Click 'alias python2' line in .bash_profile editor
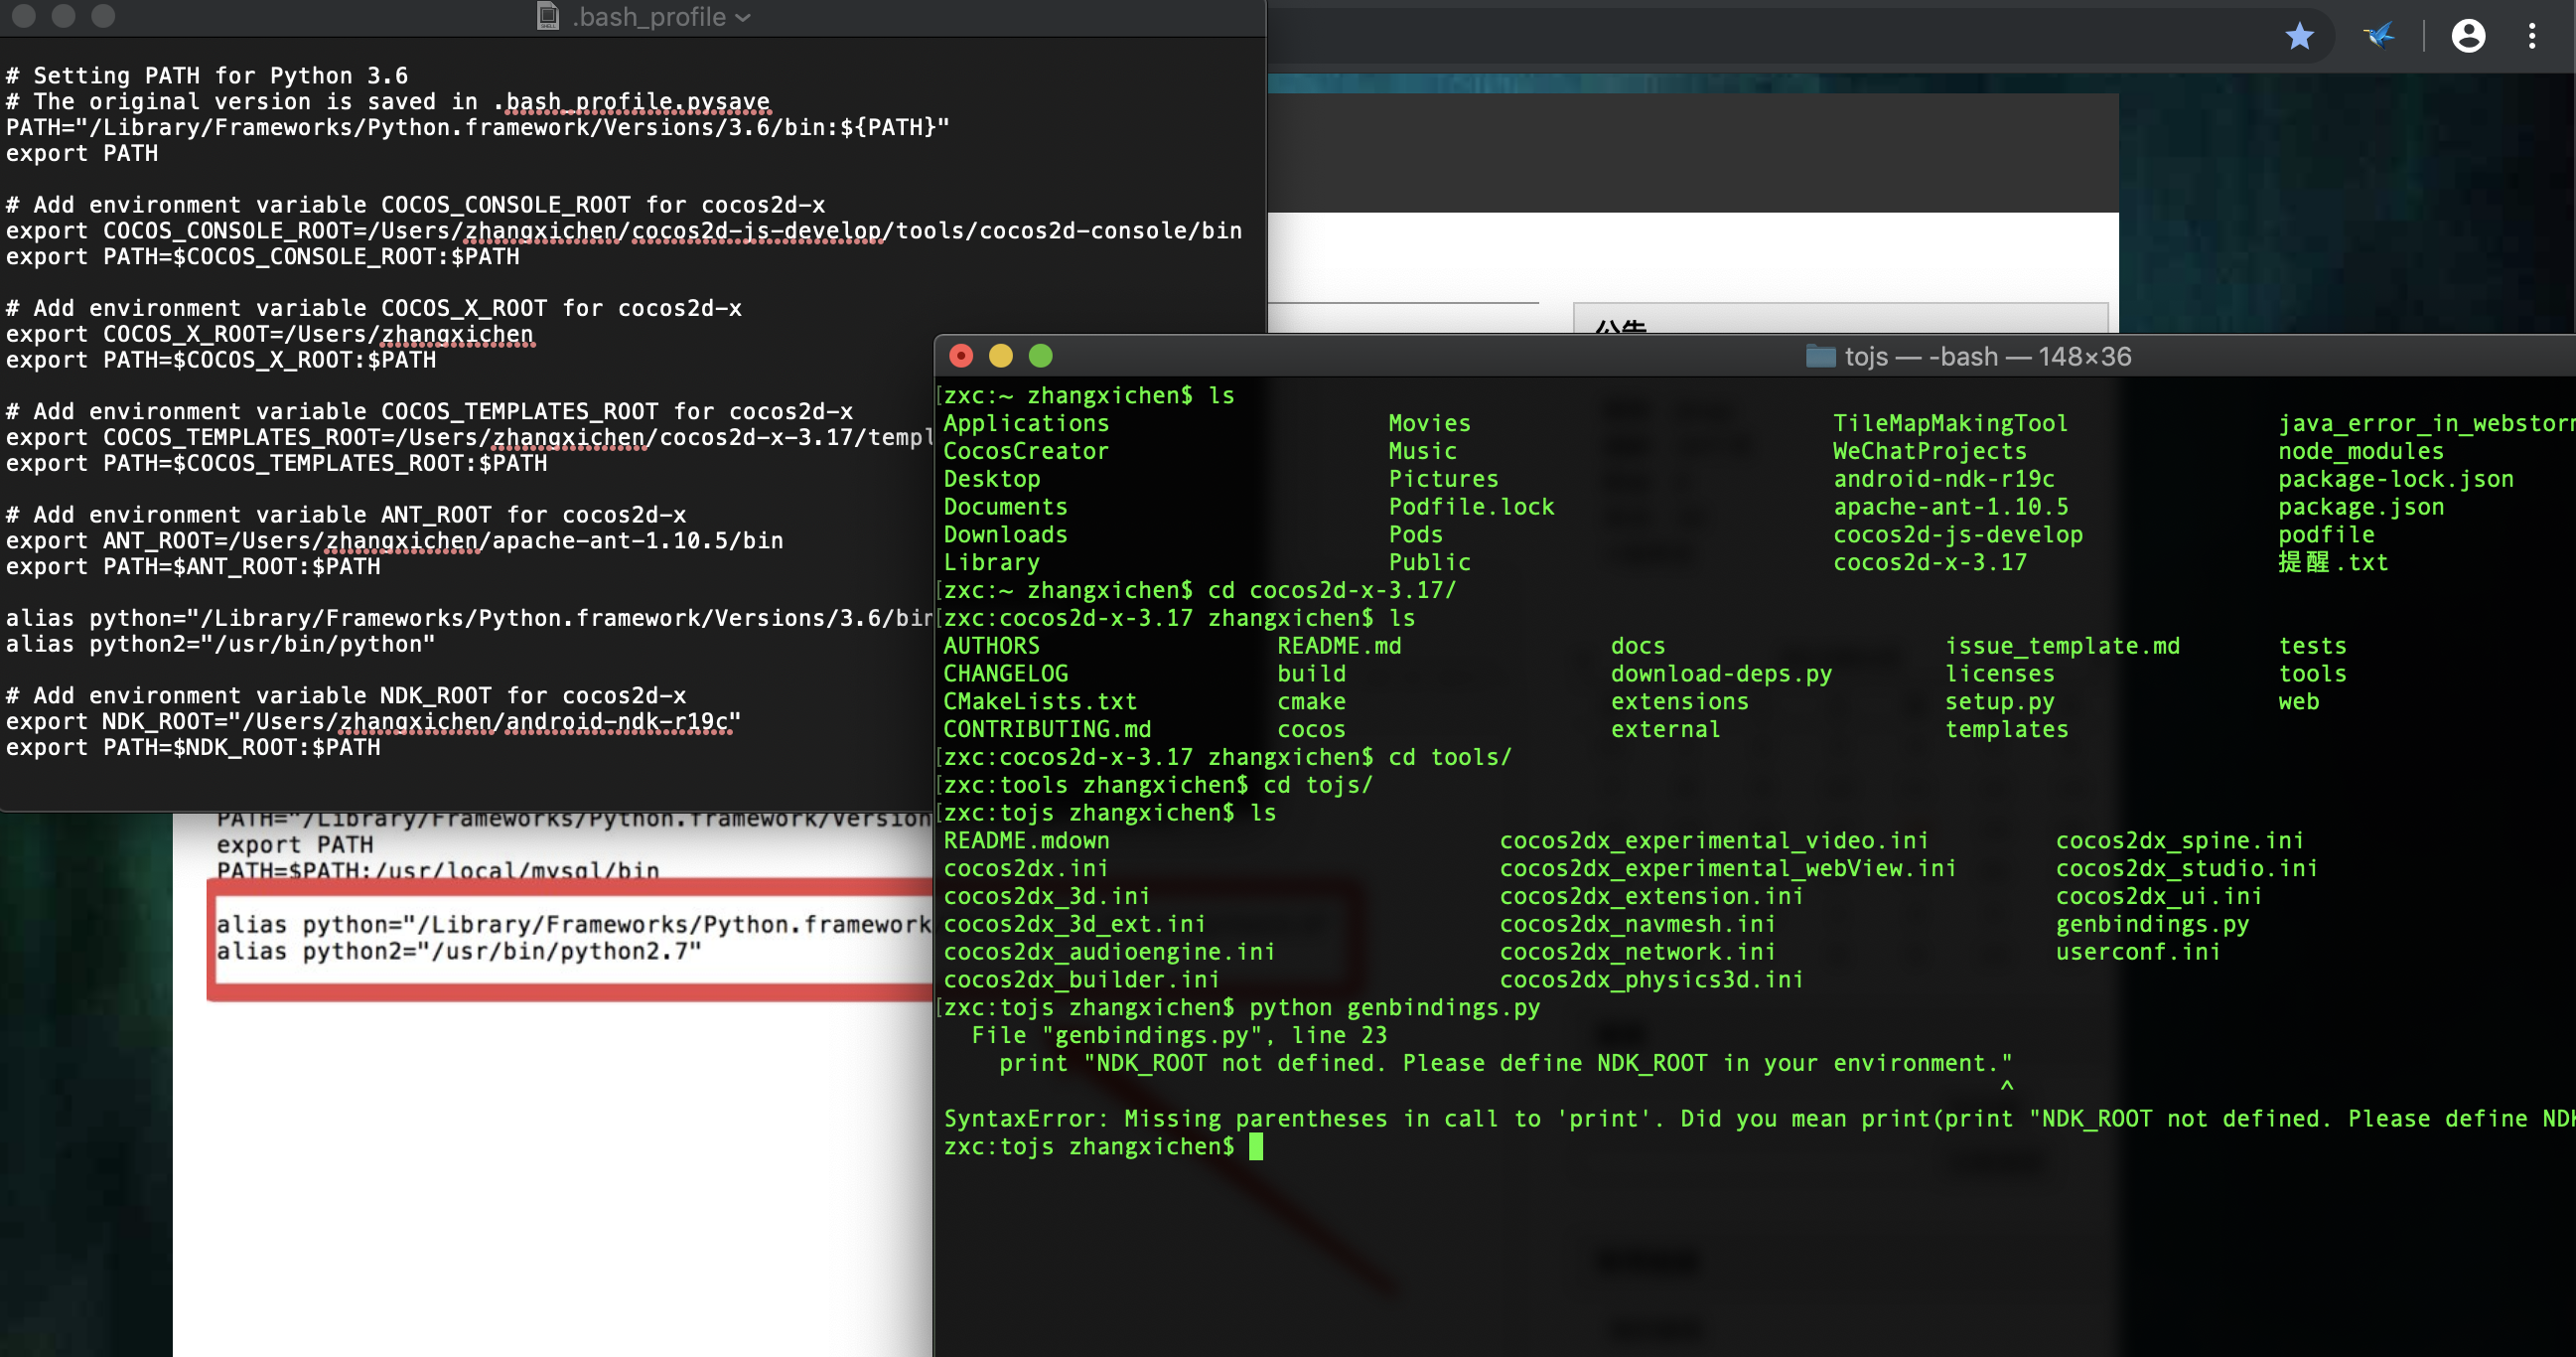Image resolution: width=2576 pixels, height=1357 pixels. point(220,644)
